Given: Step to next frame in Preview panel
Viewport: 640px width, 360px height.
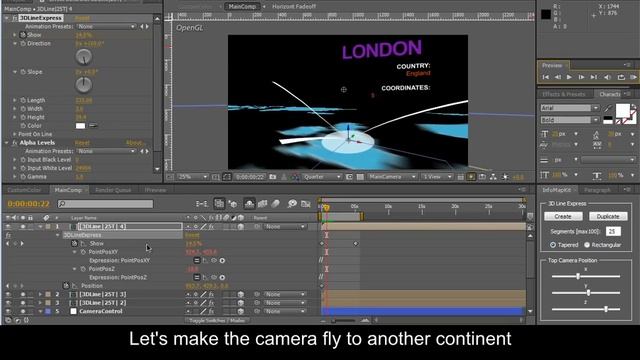Looking at the screenshot, I should 581,77.
